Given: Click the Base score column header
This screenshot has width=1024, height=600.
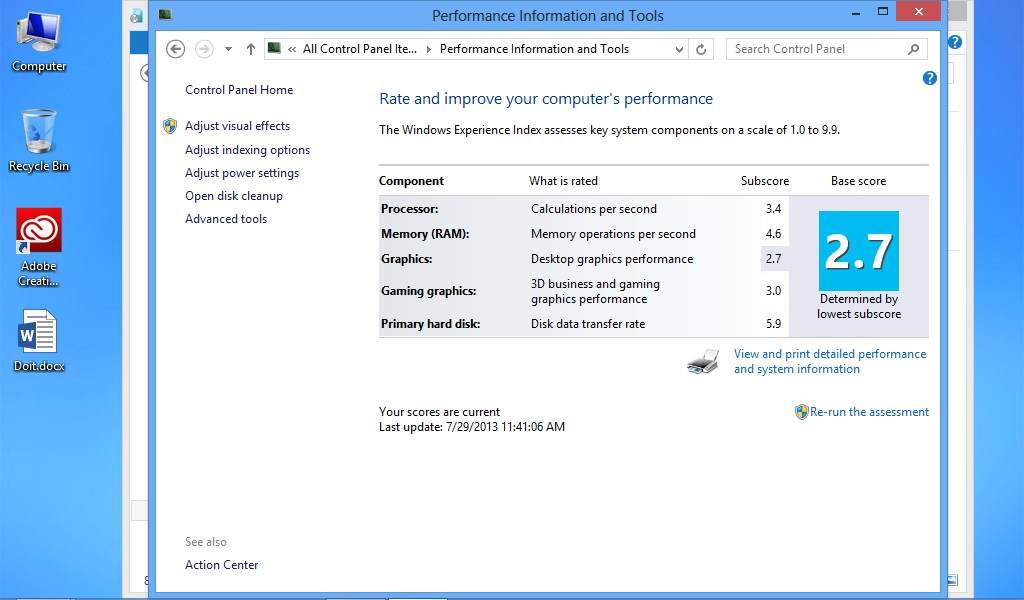Looking at the screenshot, I should [858, 181].
